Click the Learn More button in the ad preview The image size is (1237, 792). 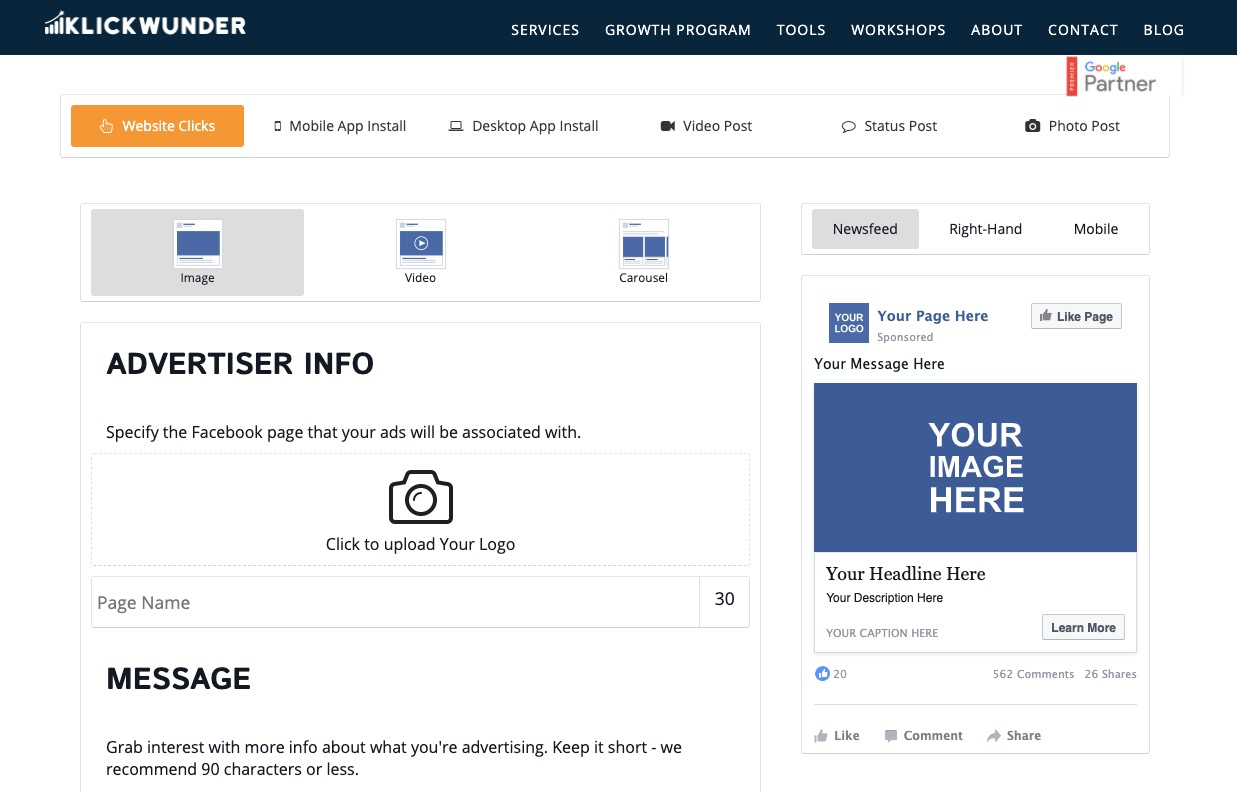pos(1083,627)
